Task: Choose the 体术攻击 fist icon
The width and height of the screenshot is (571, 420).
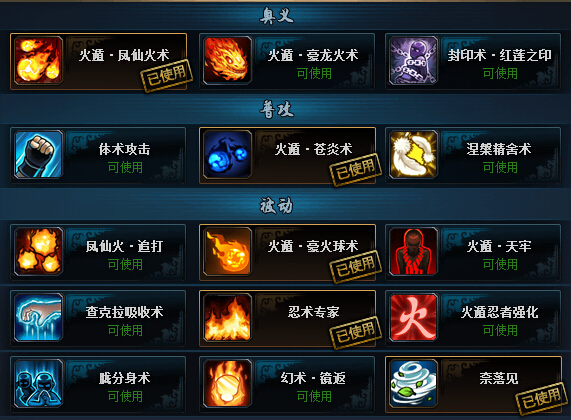Action: pos(38,154)
